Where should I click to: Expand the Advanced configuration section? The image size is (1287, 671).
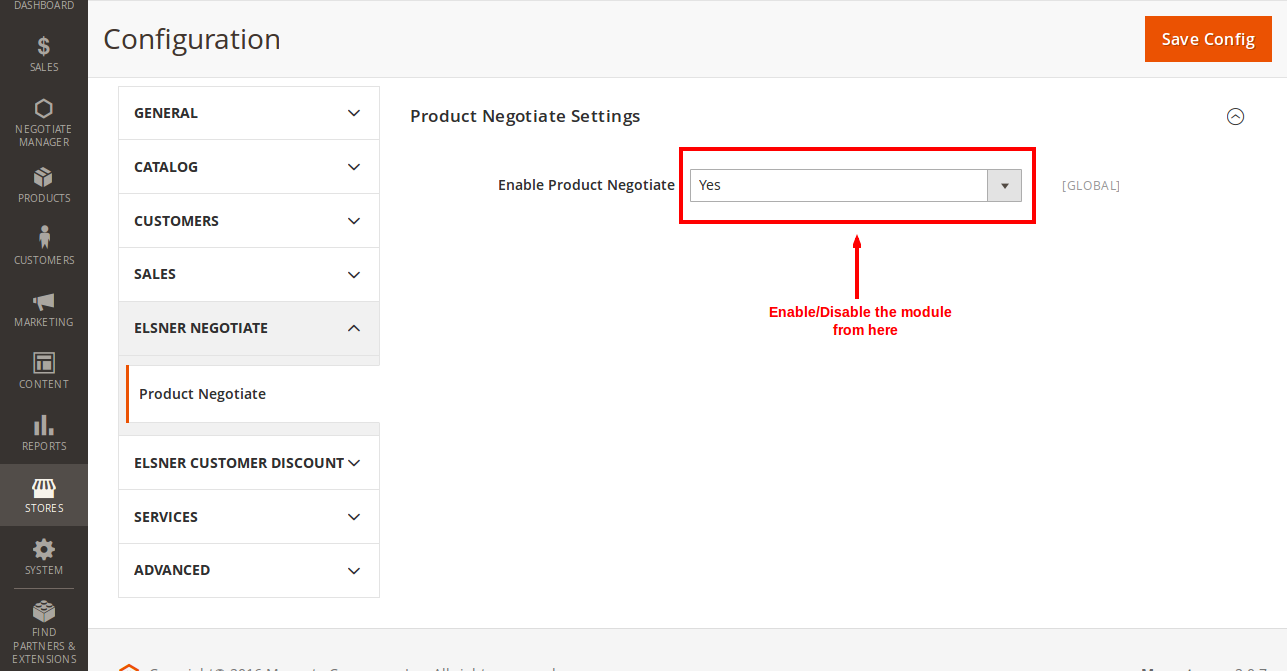[249, 570]
